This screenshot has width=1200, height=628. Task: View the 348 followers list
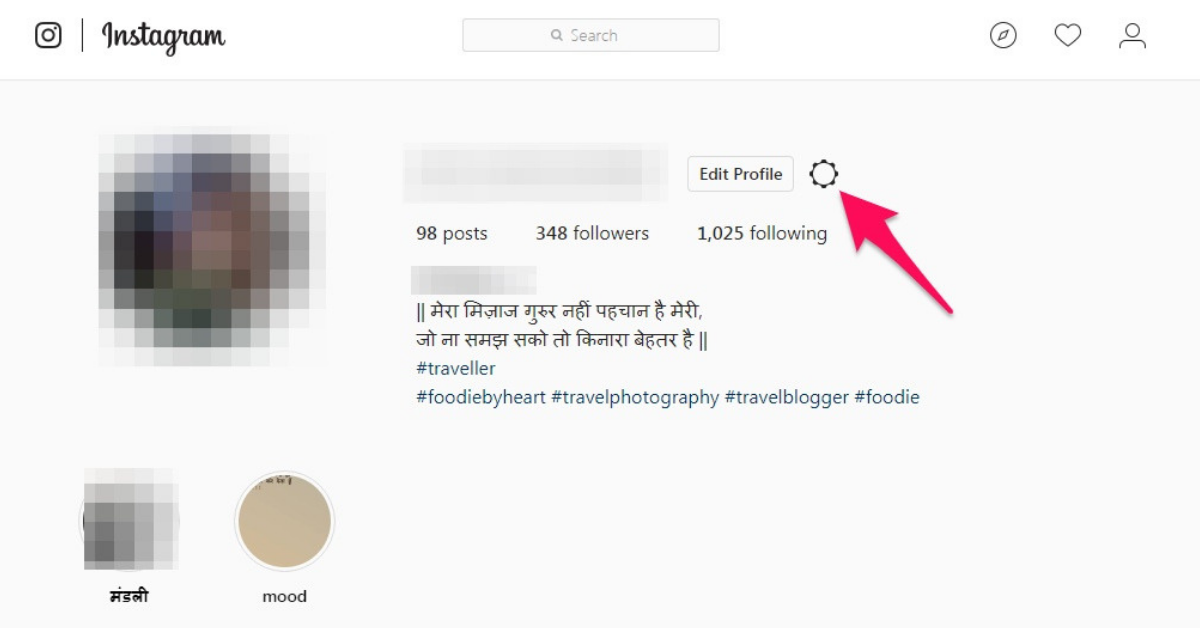pyautogui.click(x=592, y=233)
